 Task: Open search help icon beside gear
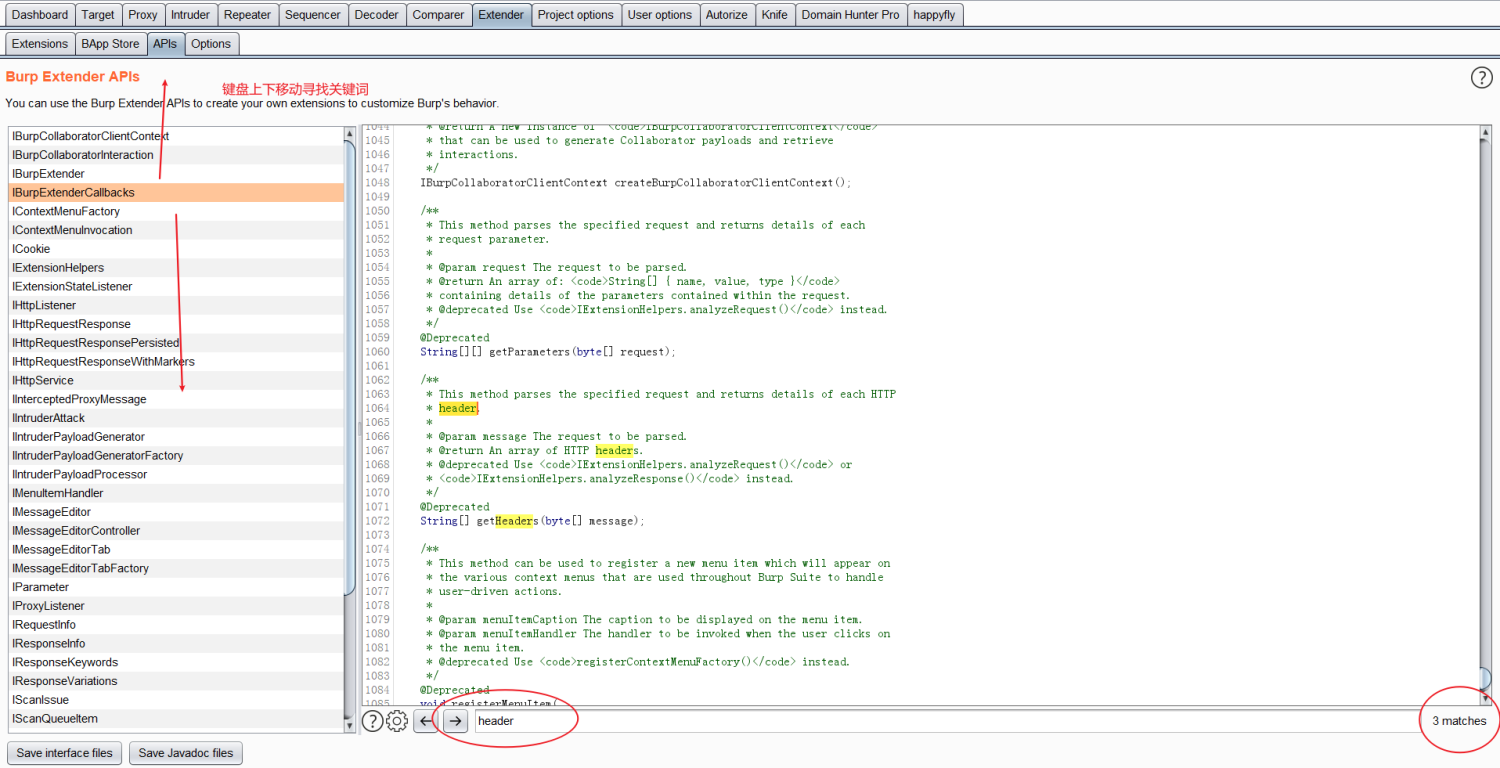tap(372, 721)
